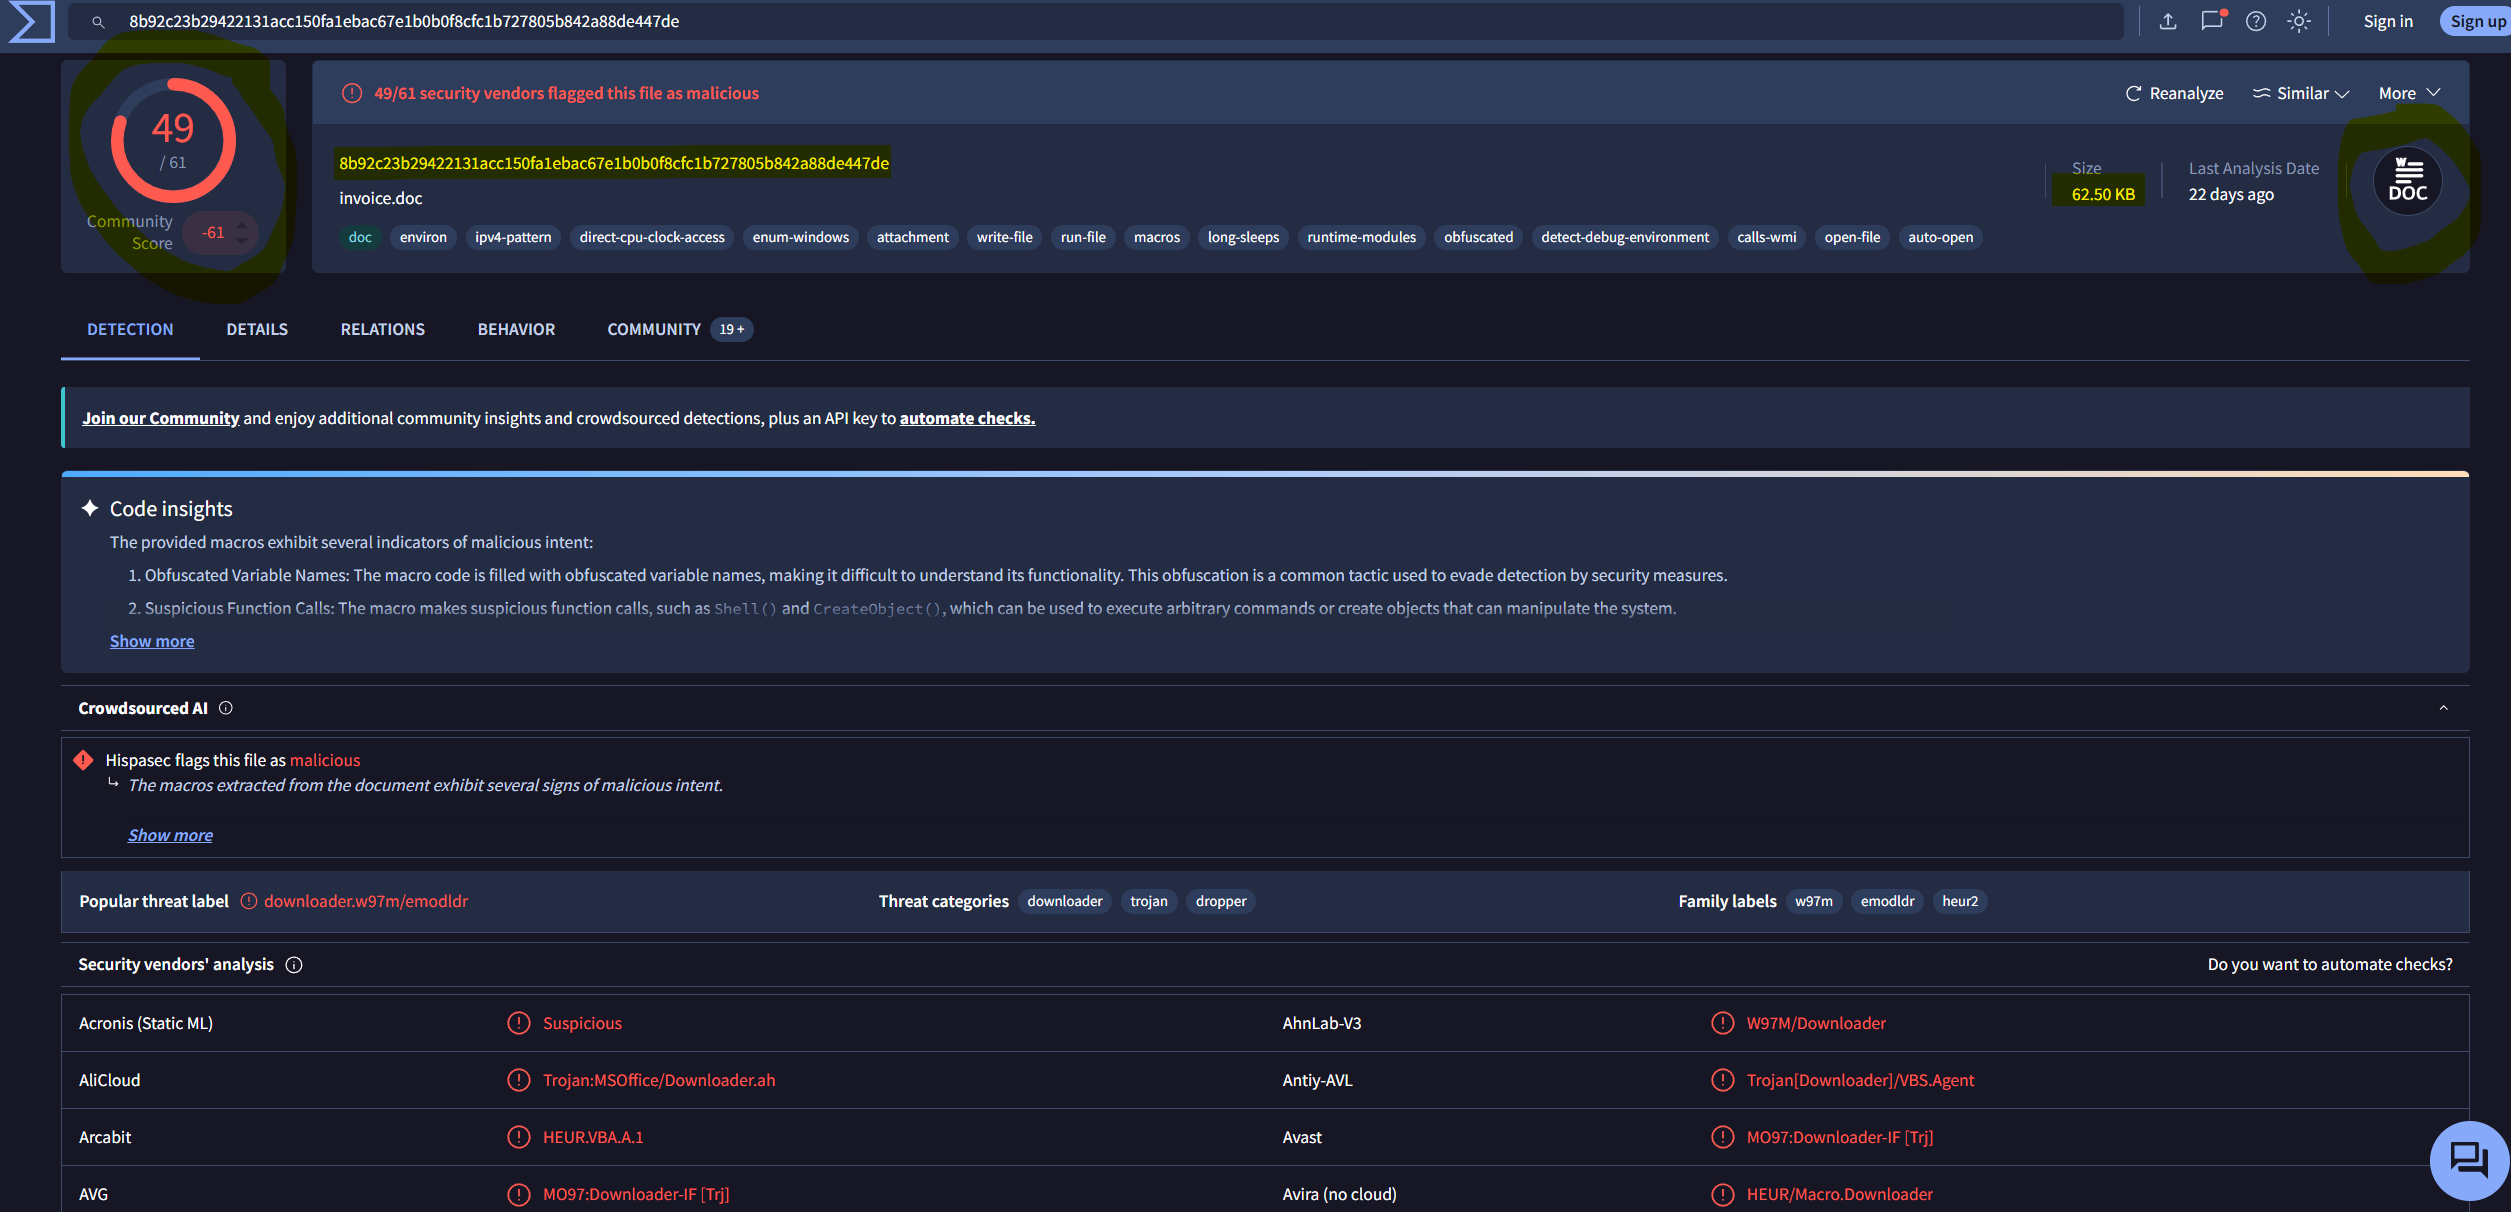Viewport: 2511px width, 1212px height.
Task: Collapse the Crowdsourced AI section
Action: [2443, 708]
